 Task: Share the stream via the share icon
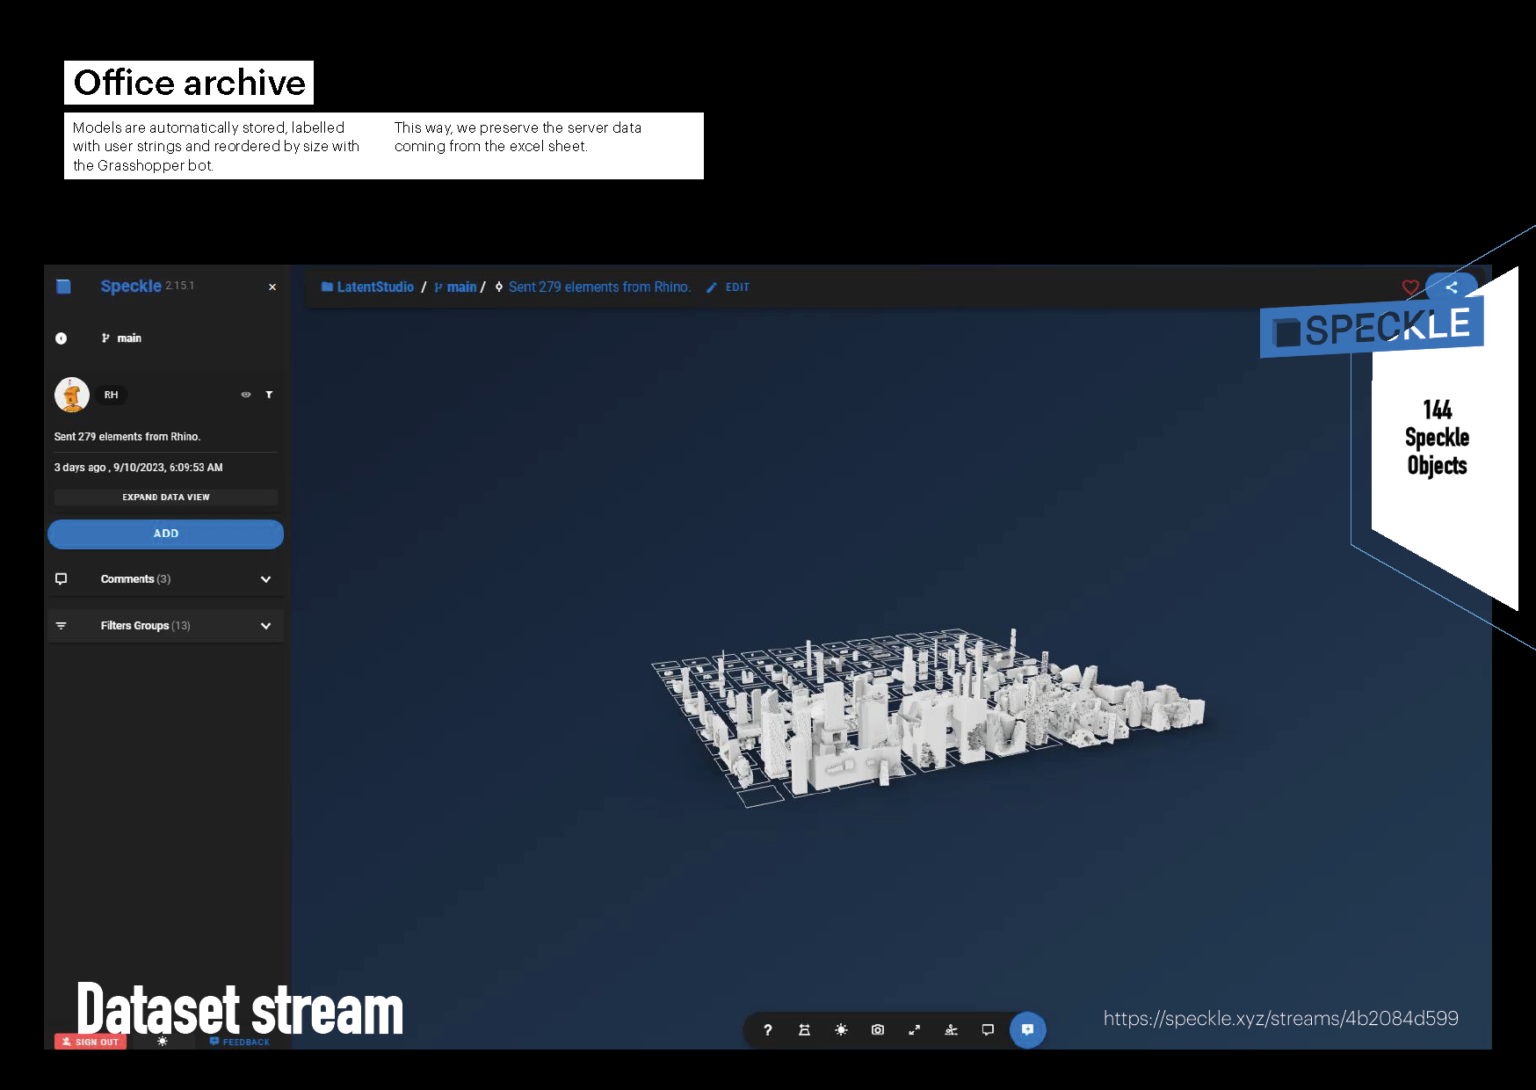(x=1452, y=287)
